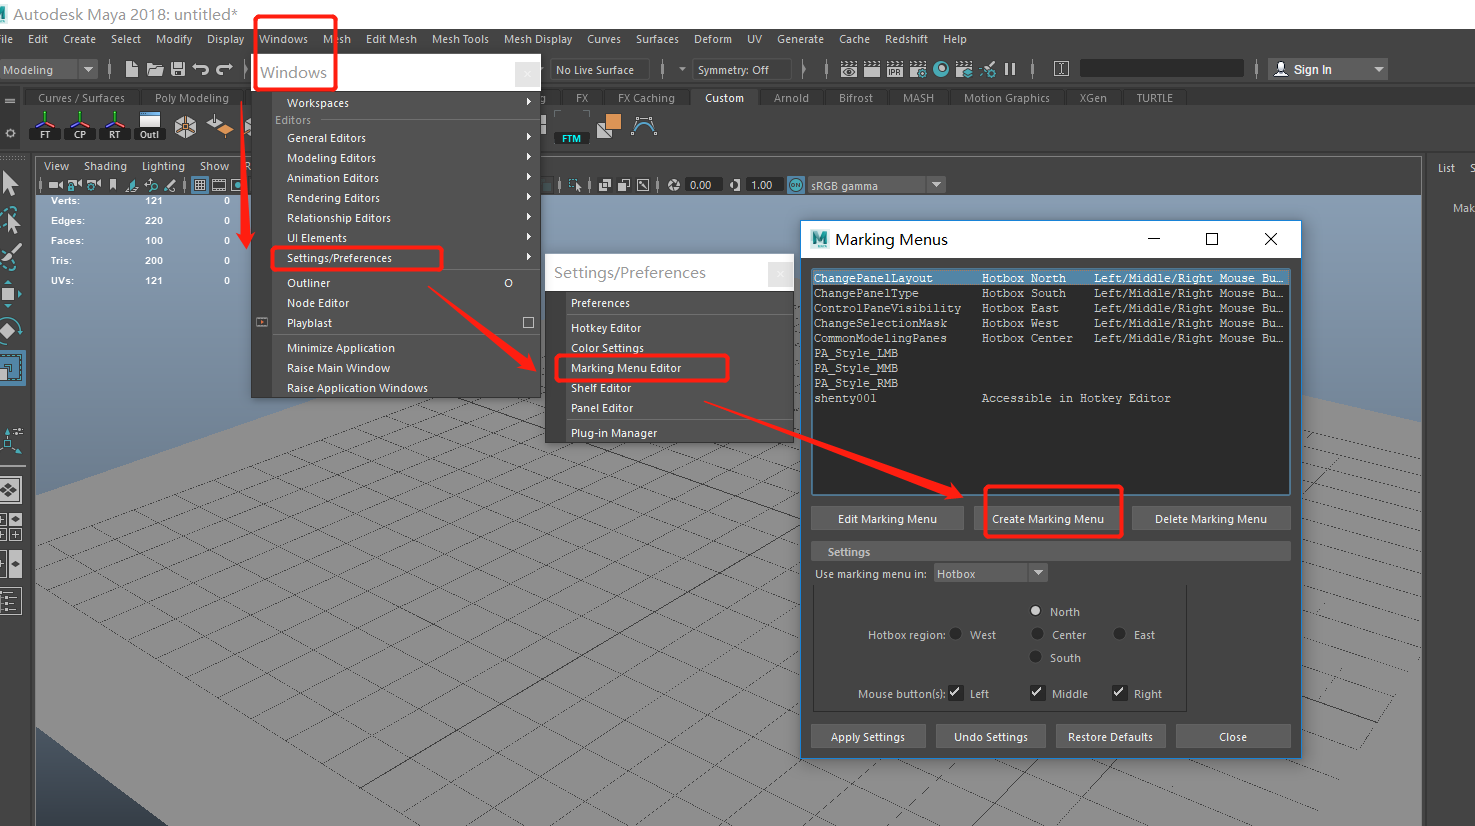Click the viewport gamma value field
The image size is (1475, 826).
click(x=763, y=185)
